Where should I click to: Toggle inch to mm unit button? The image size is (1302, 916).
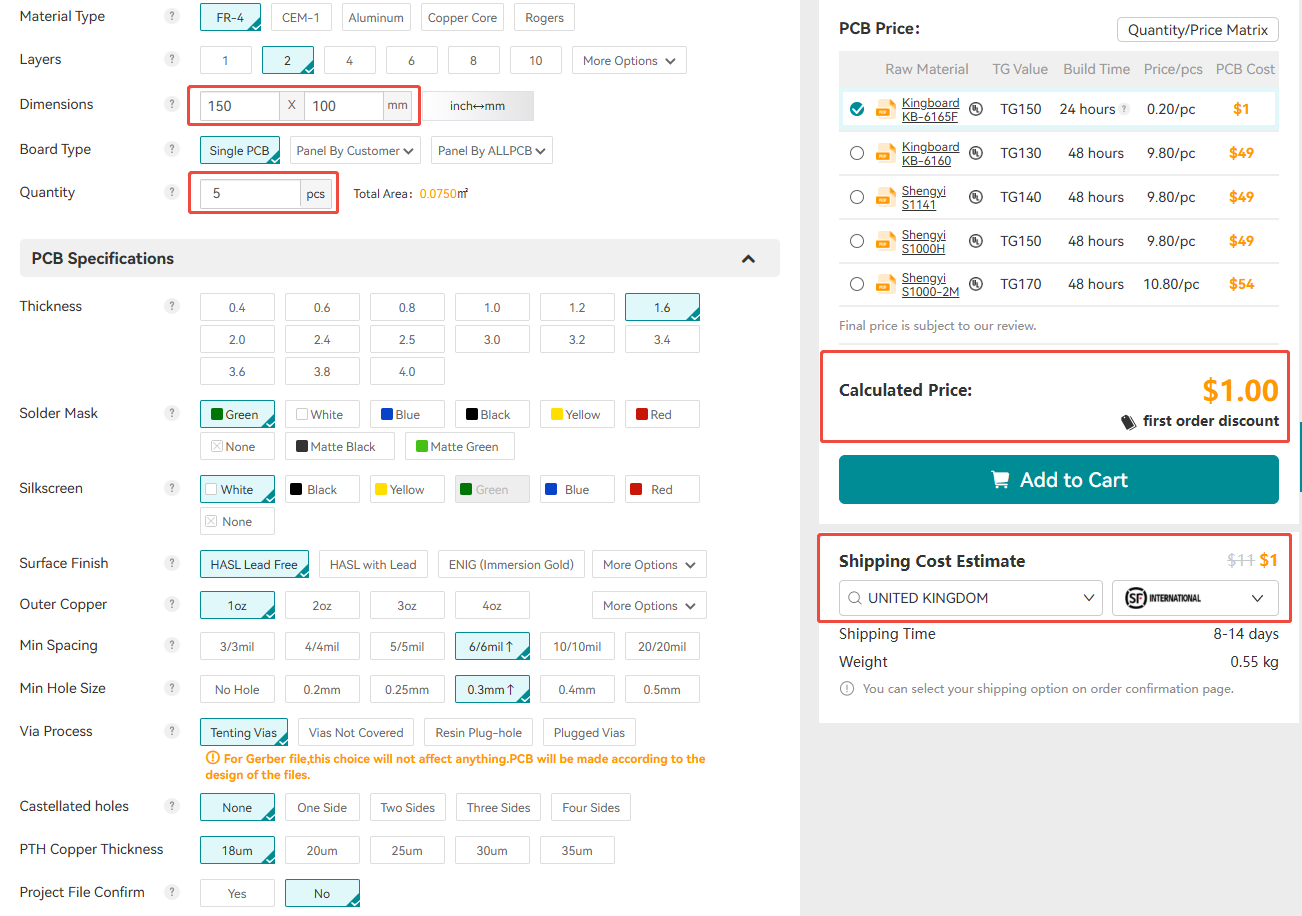point(477,105)
